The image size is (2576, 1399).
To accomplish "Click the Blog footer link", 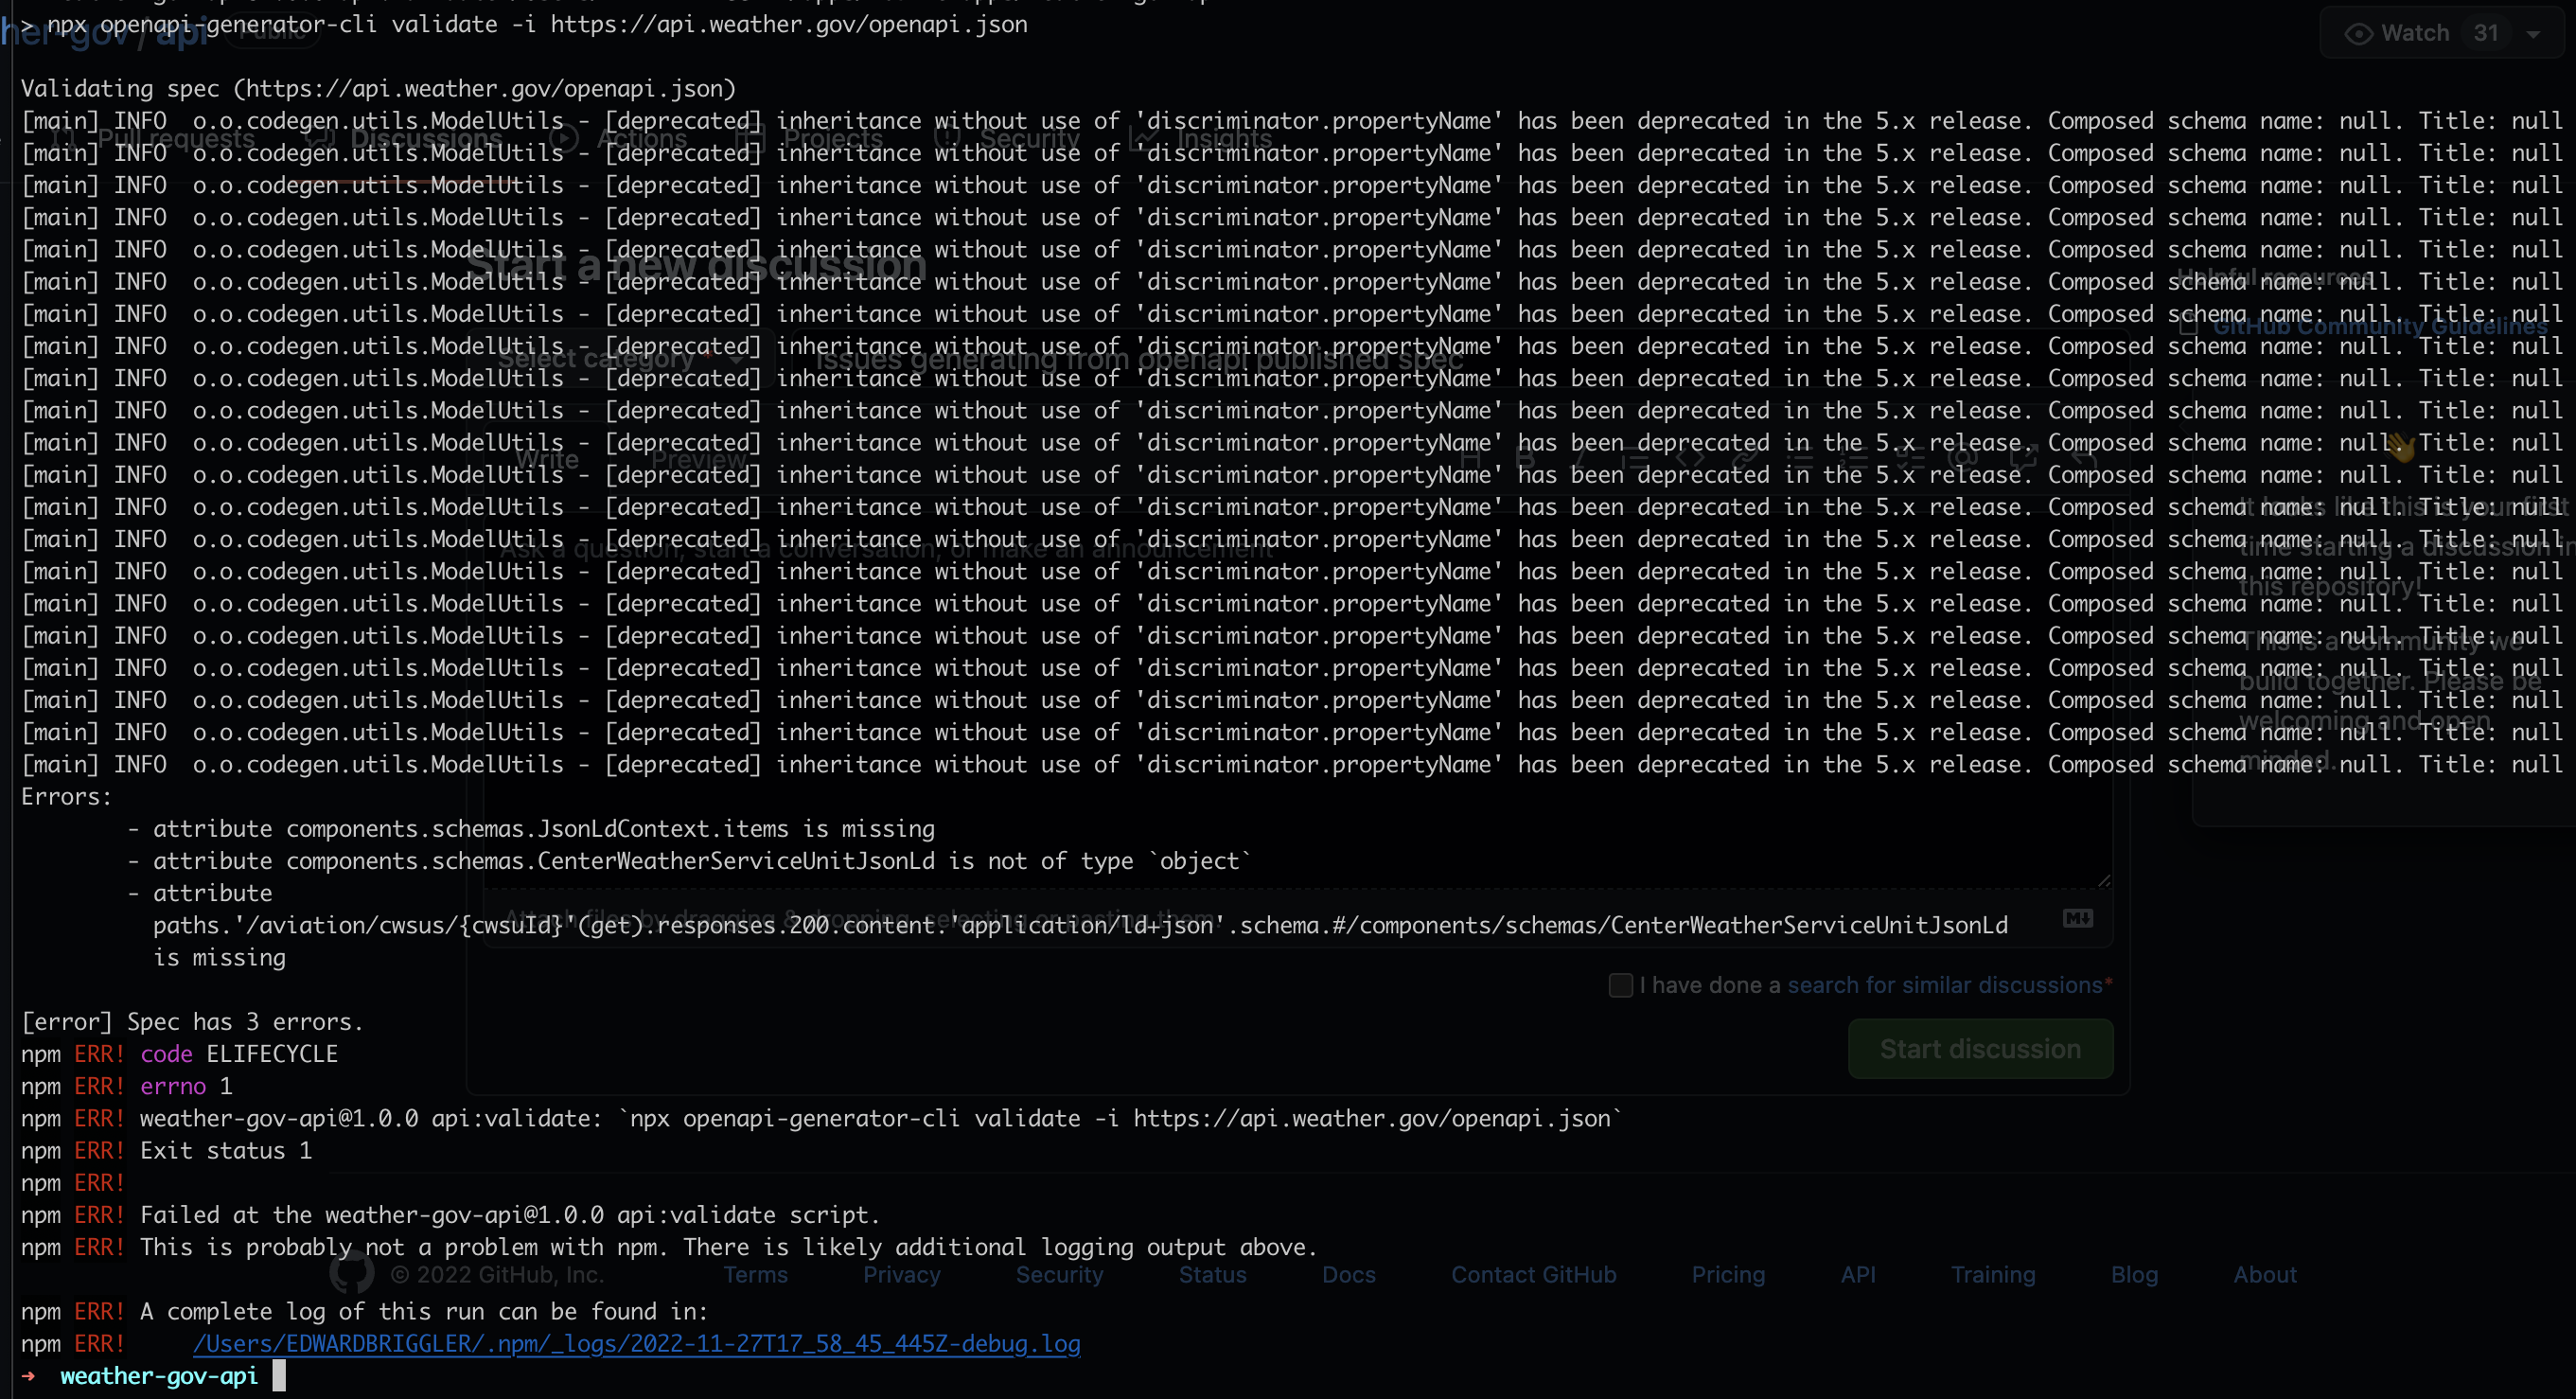I will click(2134, 1274).
